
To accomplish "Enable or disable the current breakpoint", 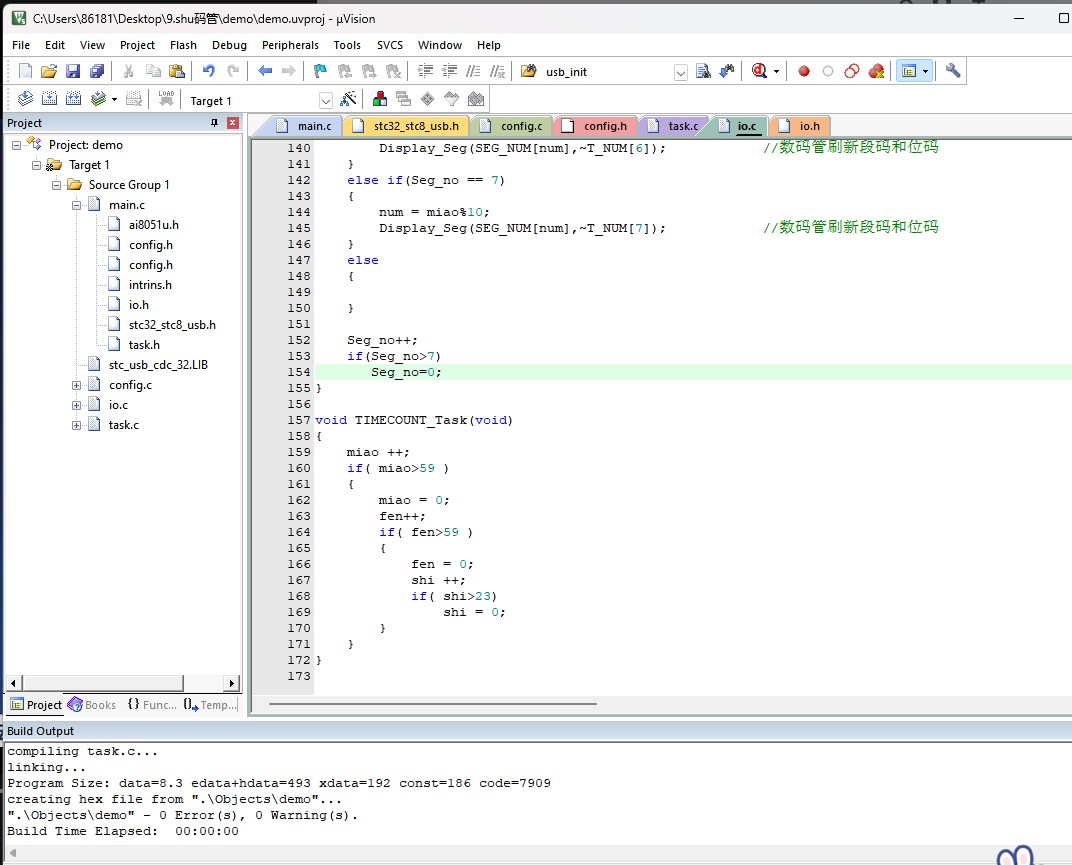I will 828,71.
